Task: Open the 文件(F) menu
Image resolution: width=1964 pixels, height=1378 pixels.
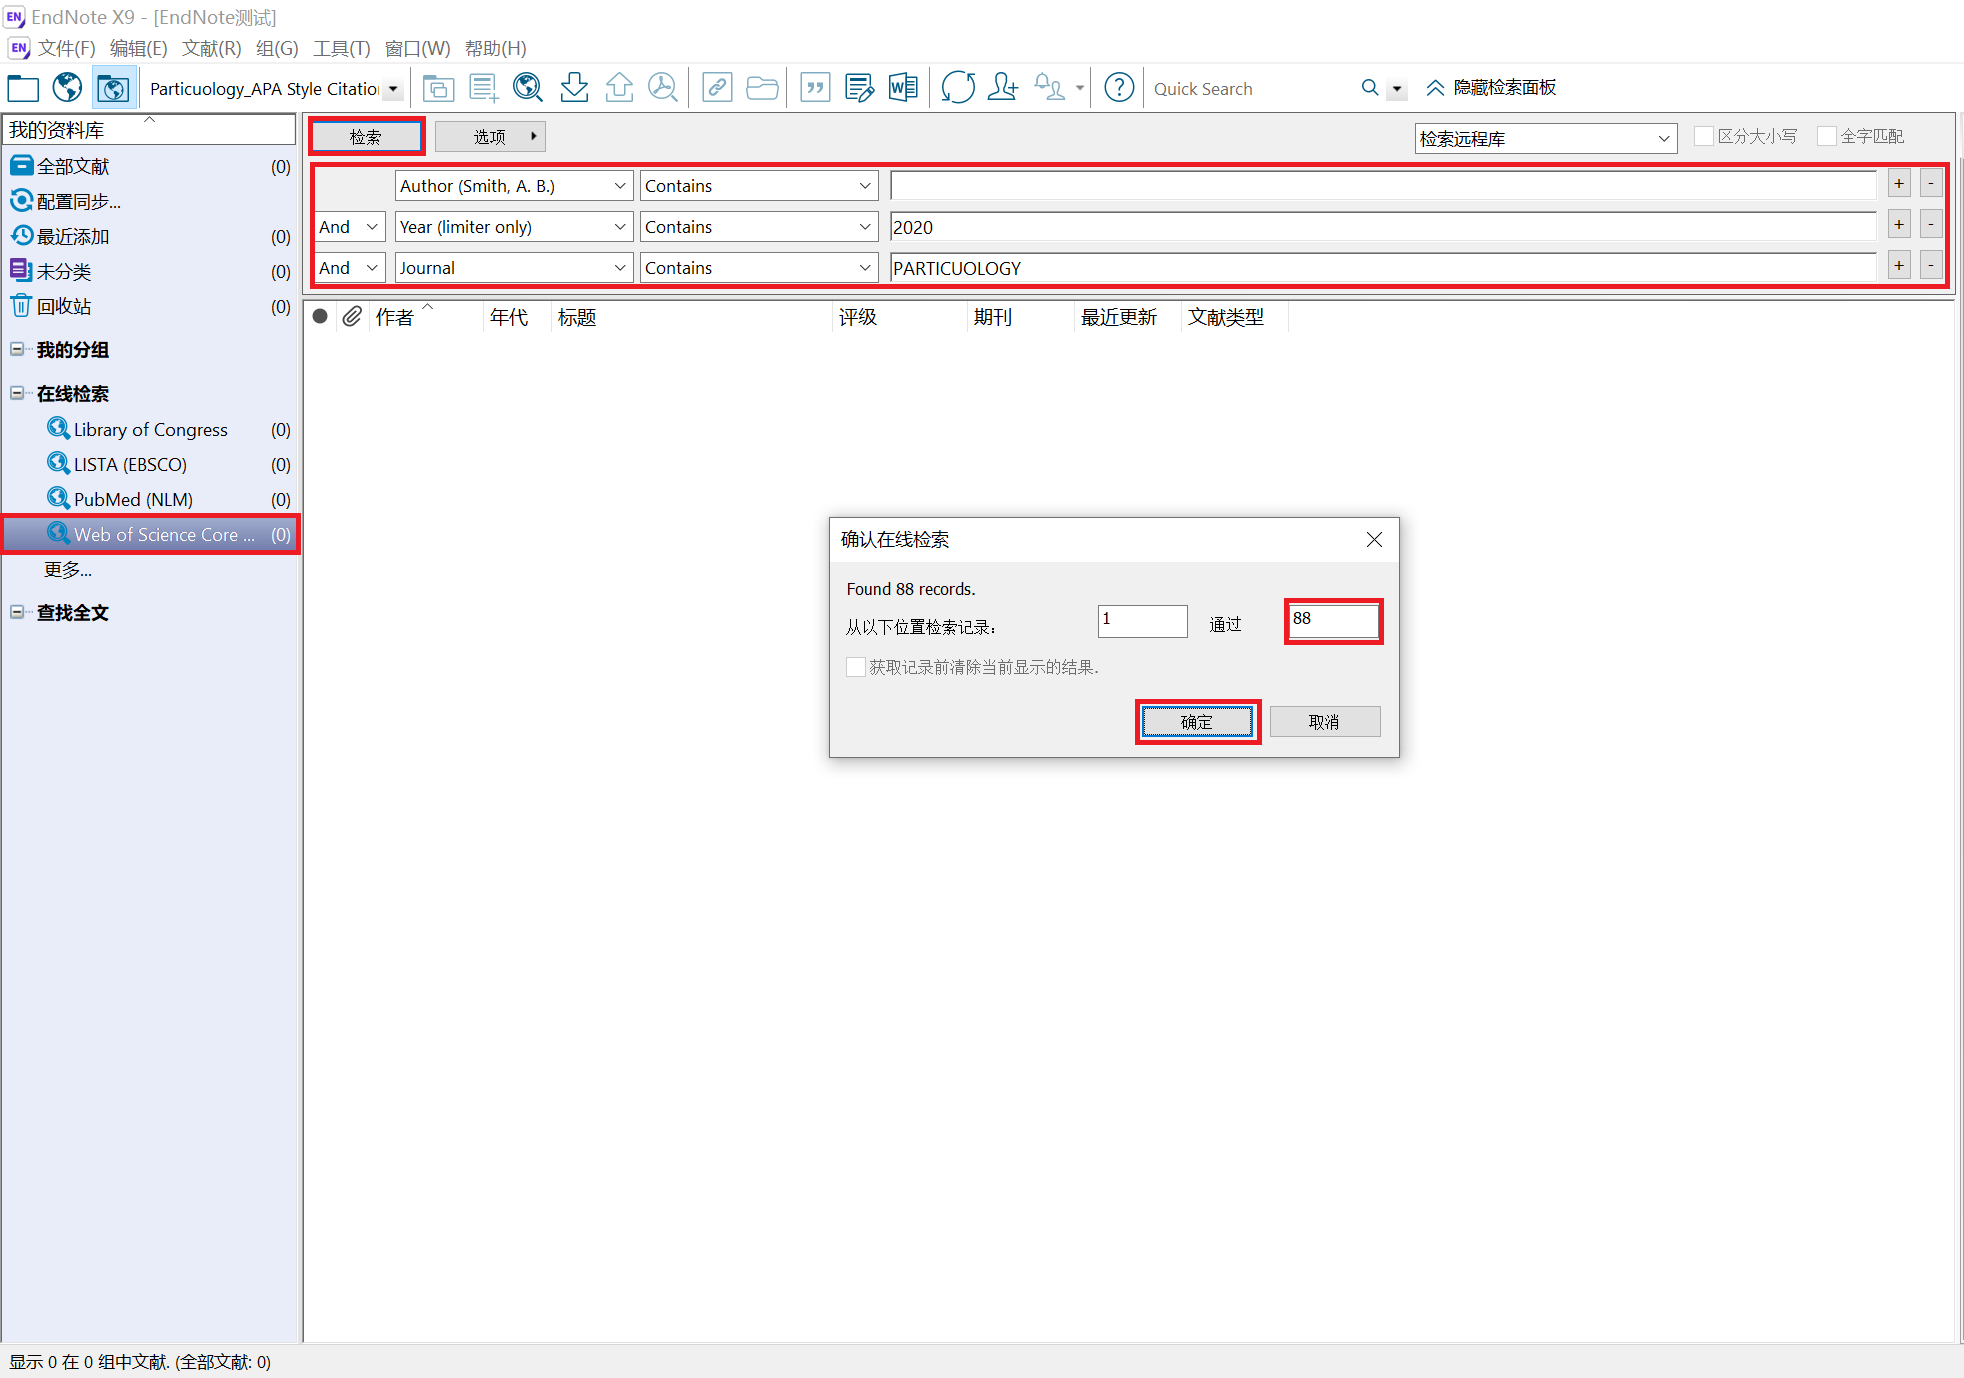Action: click(66, 48)
